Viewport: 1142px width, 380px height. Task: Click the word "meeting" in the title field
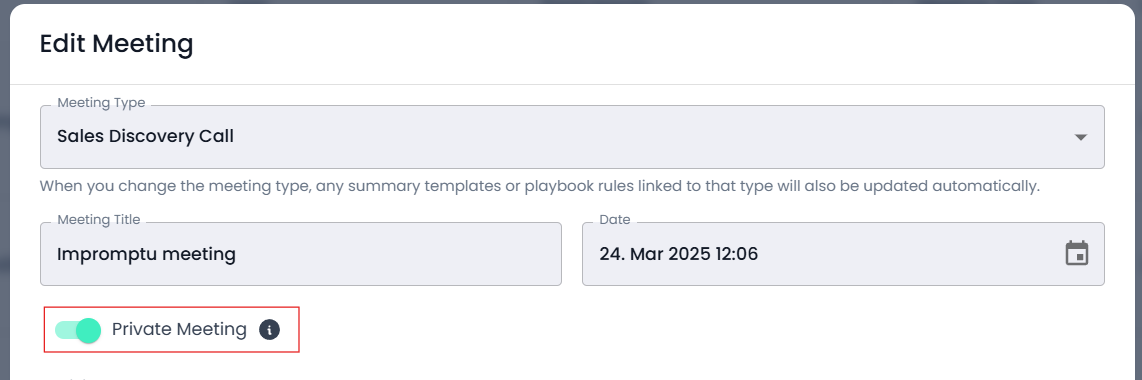199,254
